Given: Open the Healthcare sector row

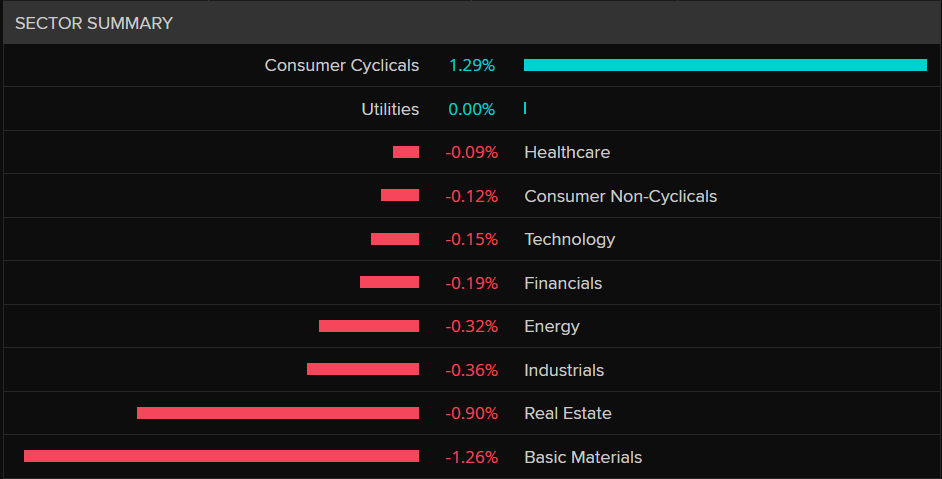Looking at the screenshot, I should click(x=566, y=152).
